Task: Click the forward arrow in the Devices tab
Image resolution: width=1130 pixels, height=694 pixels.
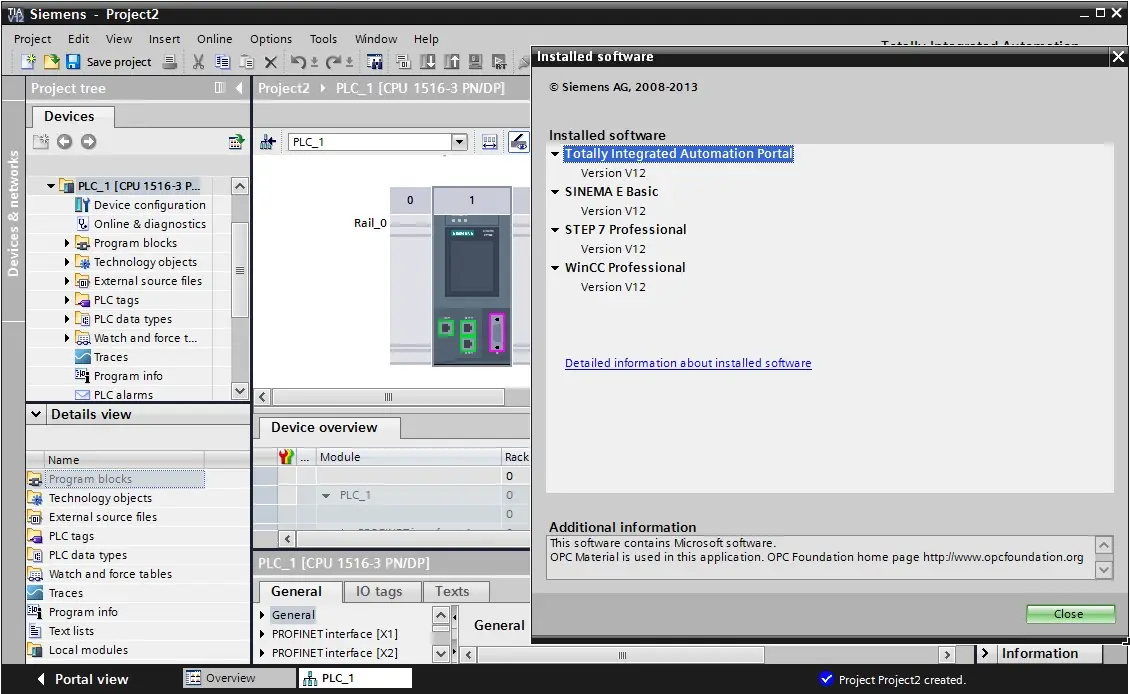Action: tap(89, 141)
